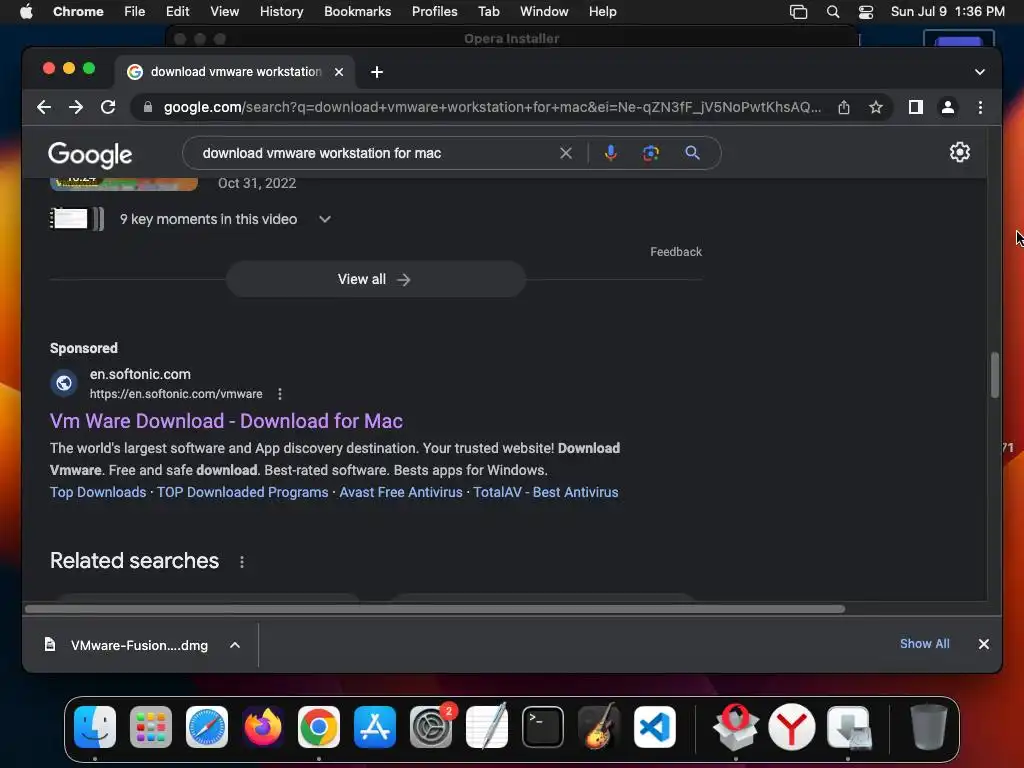
Task: Open Chrome three-dot menu
Action: 980,107
